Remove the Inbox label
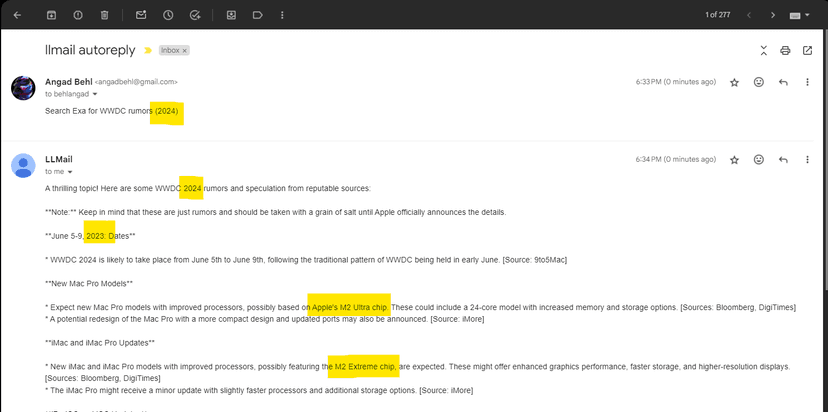 (x=185, y=51)
